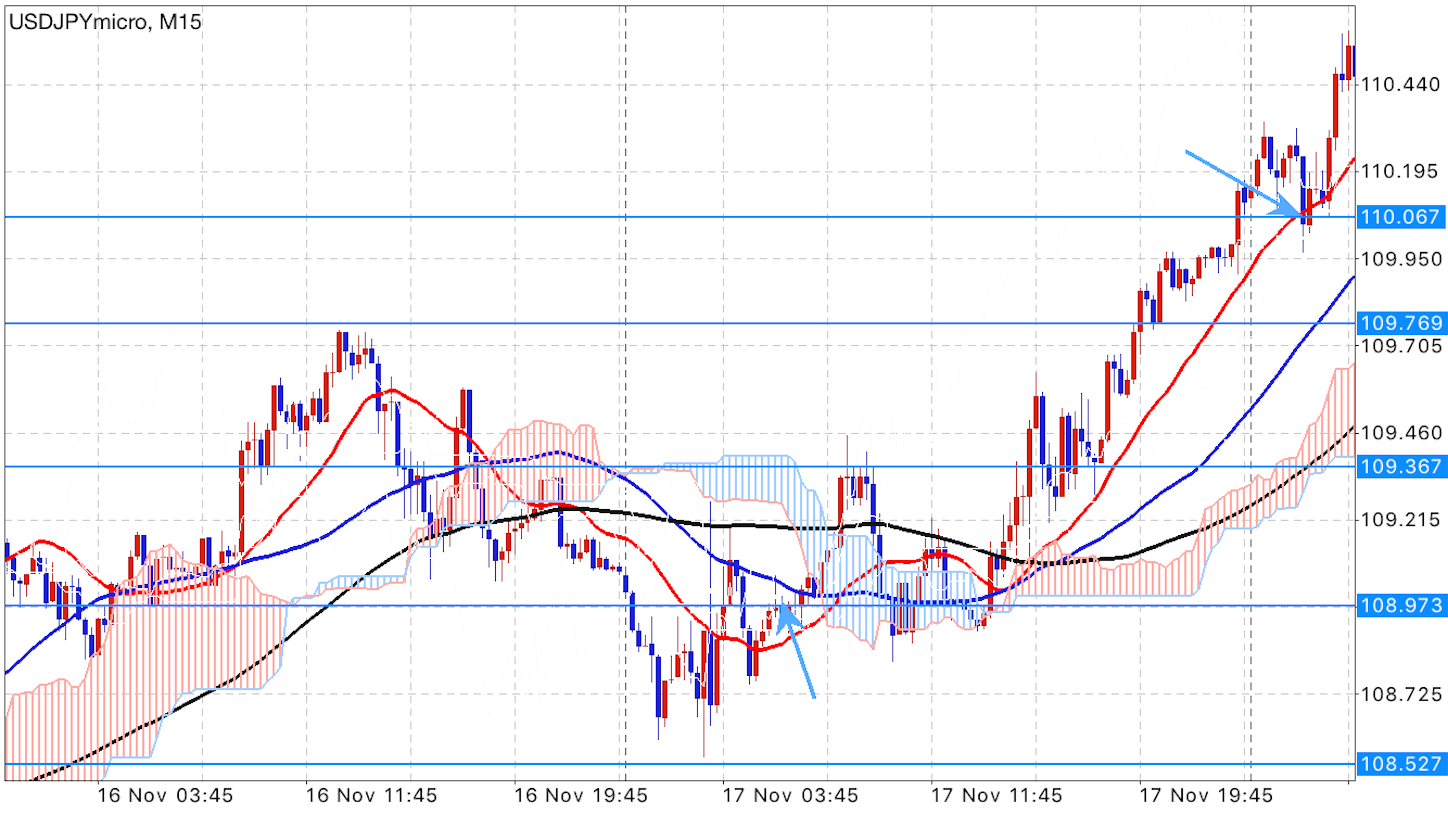Select the 109.769 horizontal line price label
1448x815 pixels.
tap(1402, 323)
